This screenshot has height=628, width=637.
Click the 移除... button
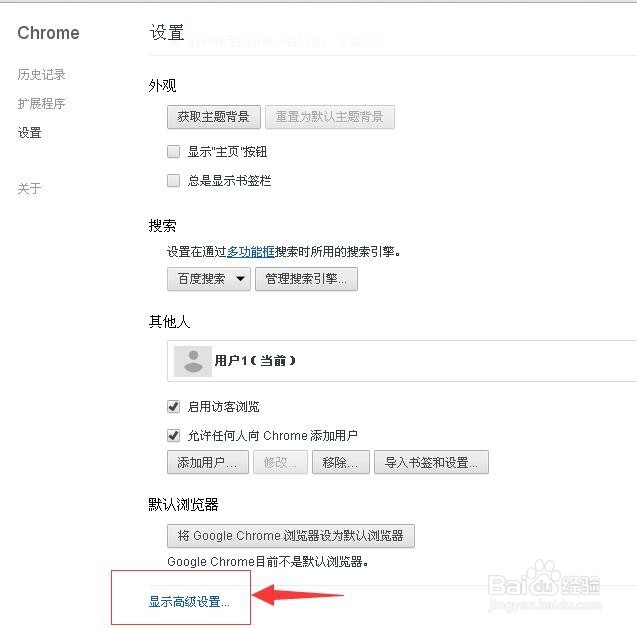point(340,462)
